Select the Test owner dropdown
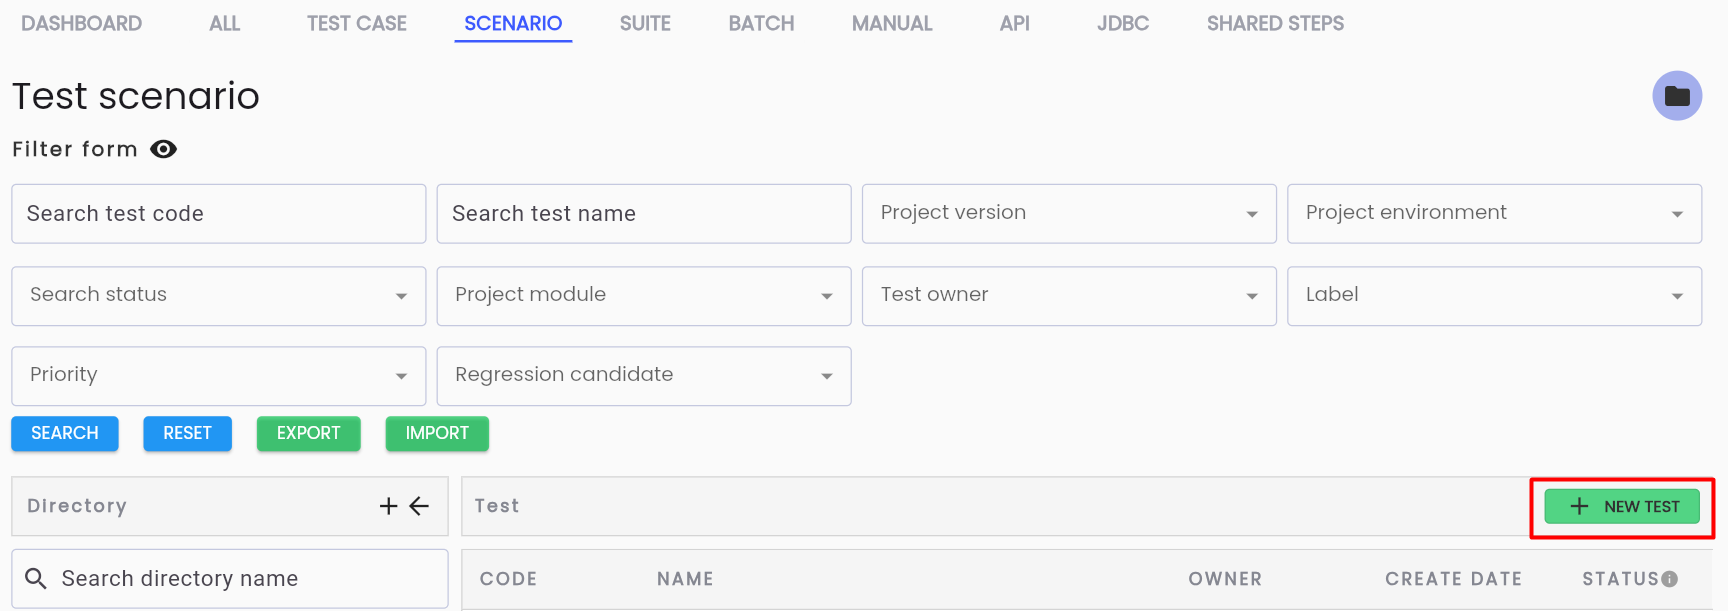Viewport: 1728px width, 611px height. pyautogui.click(x=1069, y=295)
